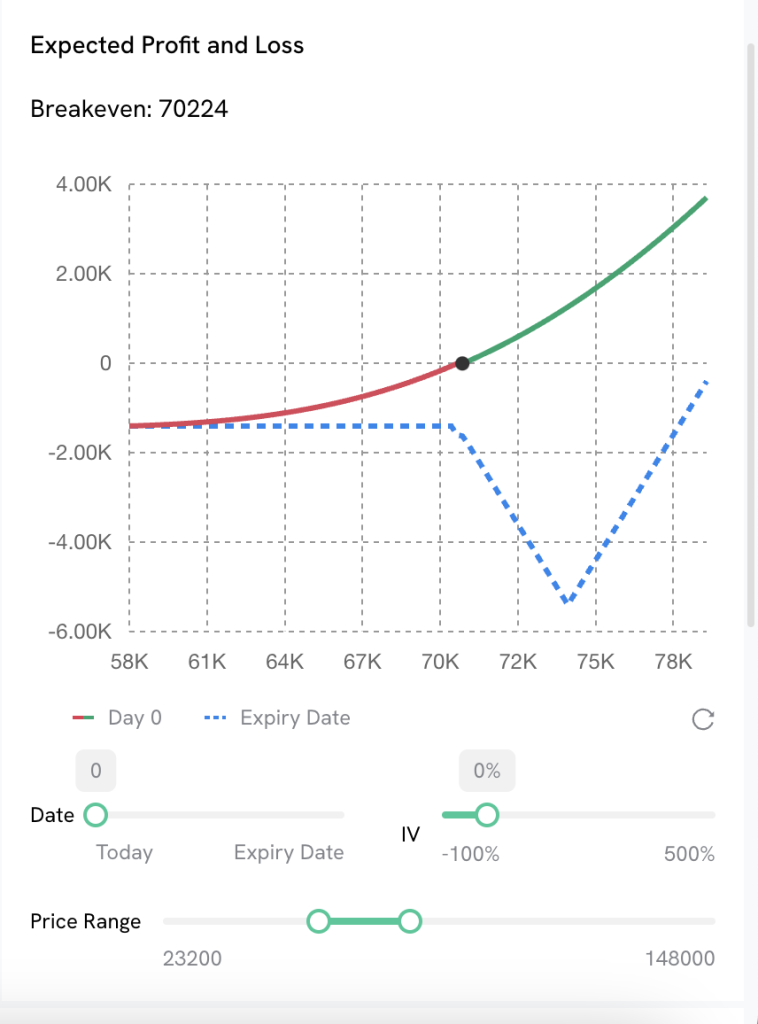Toggle the dotted Expiry Date legend series
Image resolution: width=758 pixels, height=1024 pixels.
(277, 718)
